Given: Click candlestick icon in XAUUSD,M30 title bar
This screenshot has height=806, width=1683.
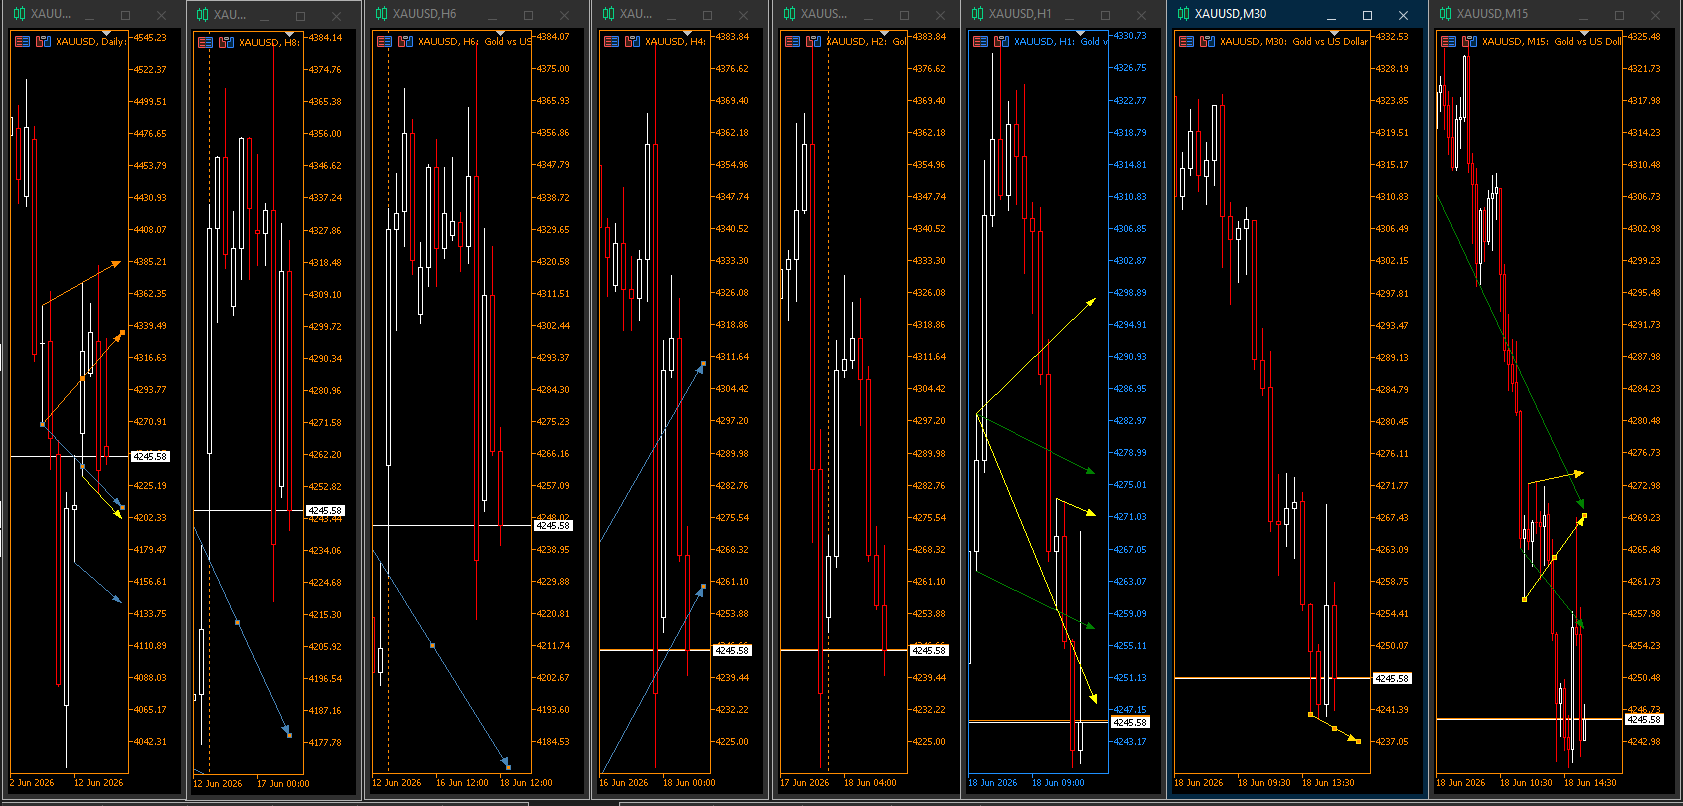Looking at the screenshot, I should (x=1184, y=14).
